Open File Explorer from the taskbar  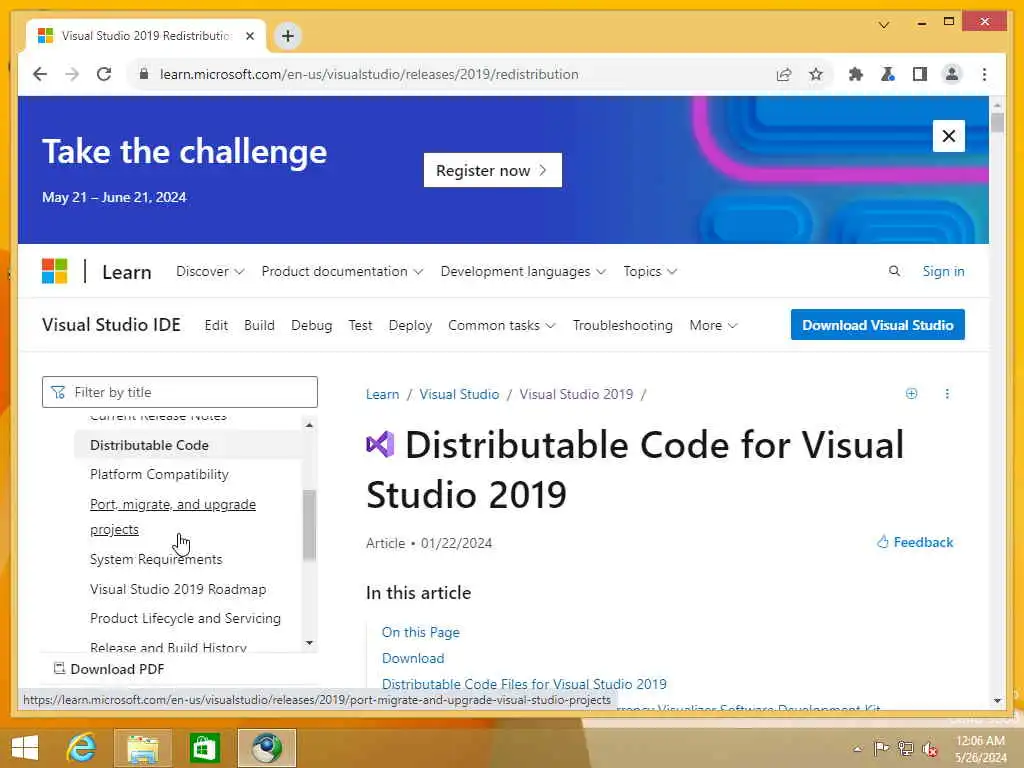coord(143,748)
